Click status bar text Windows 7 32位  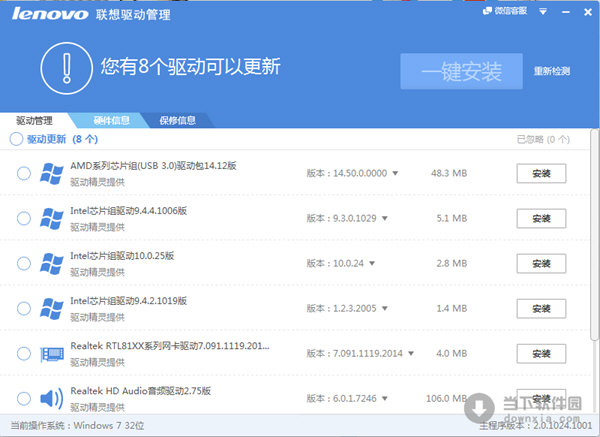coord(109,426)
